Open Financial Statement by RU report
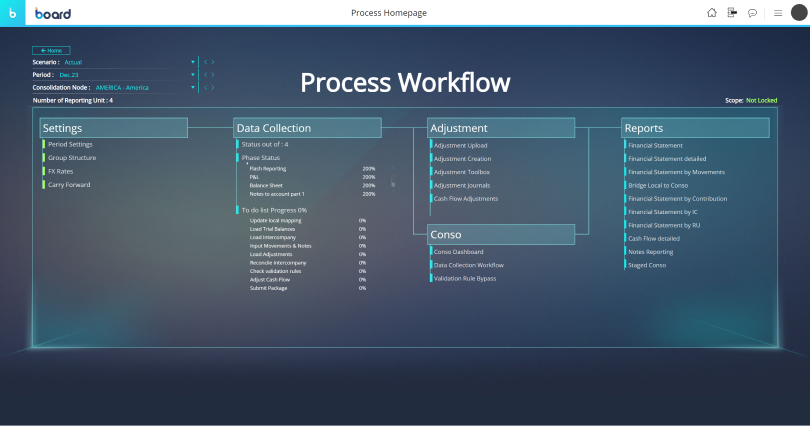This screenshot has height=426, width=810. click(664, 225)
